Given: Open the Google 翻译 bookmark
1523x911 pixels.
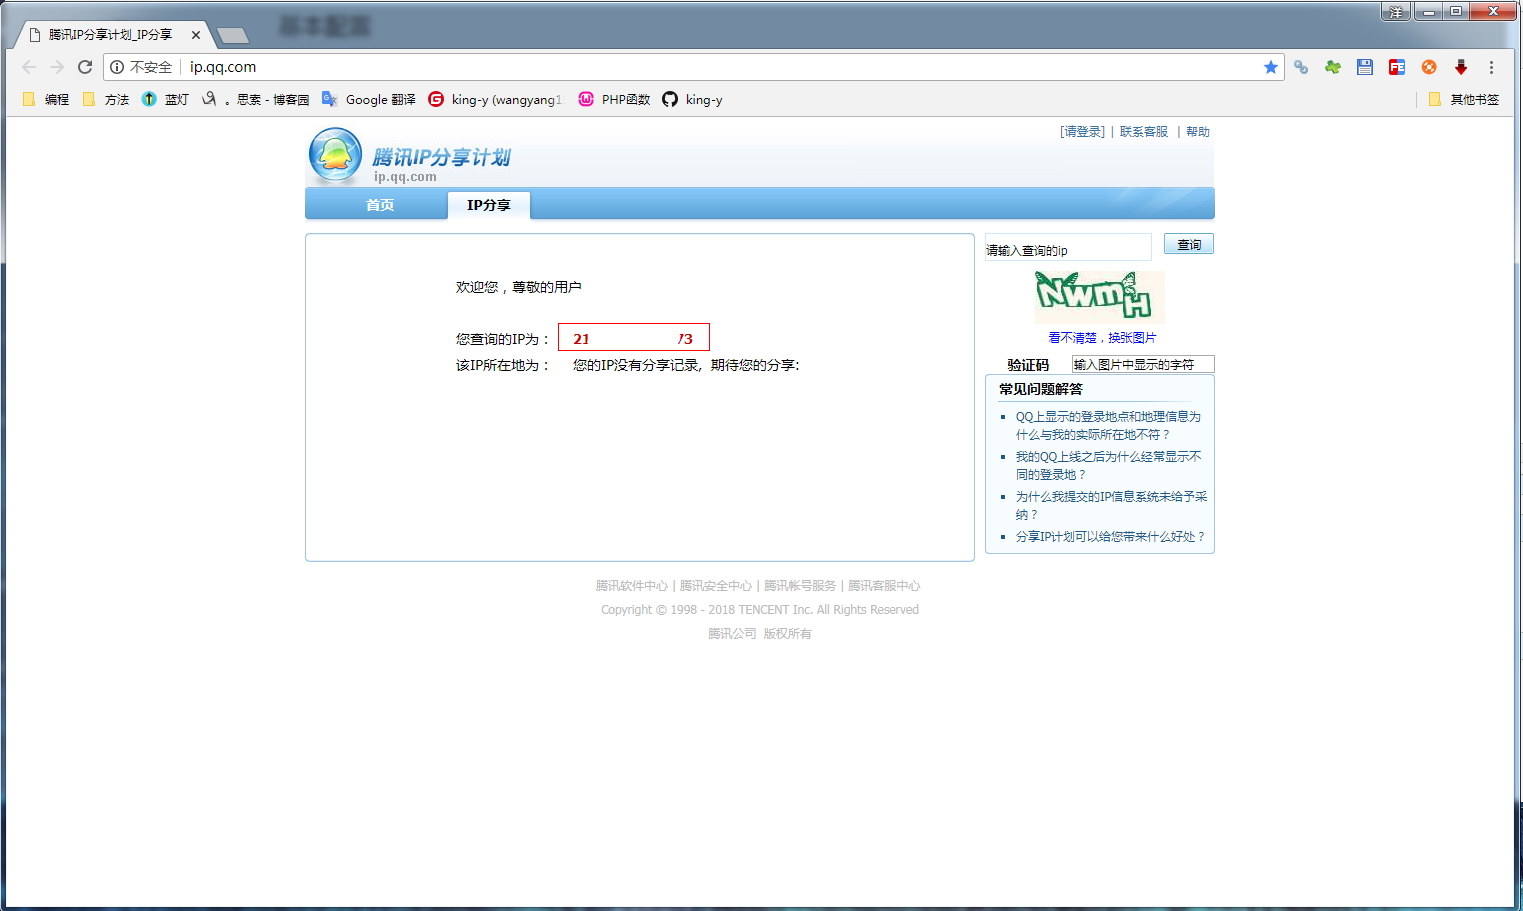Looking at the screenshot, I should point(368,99).
